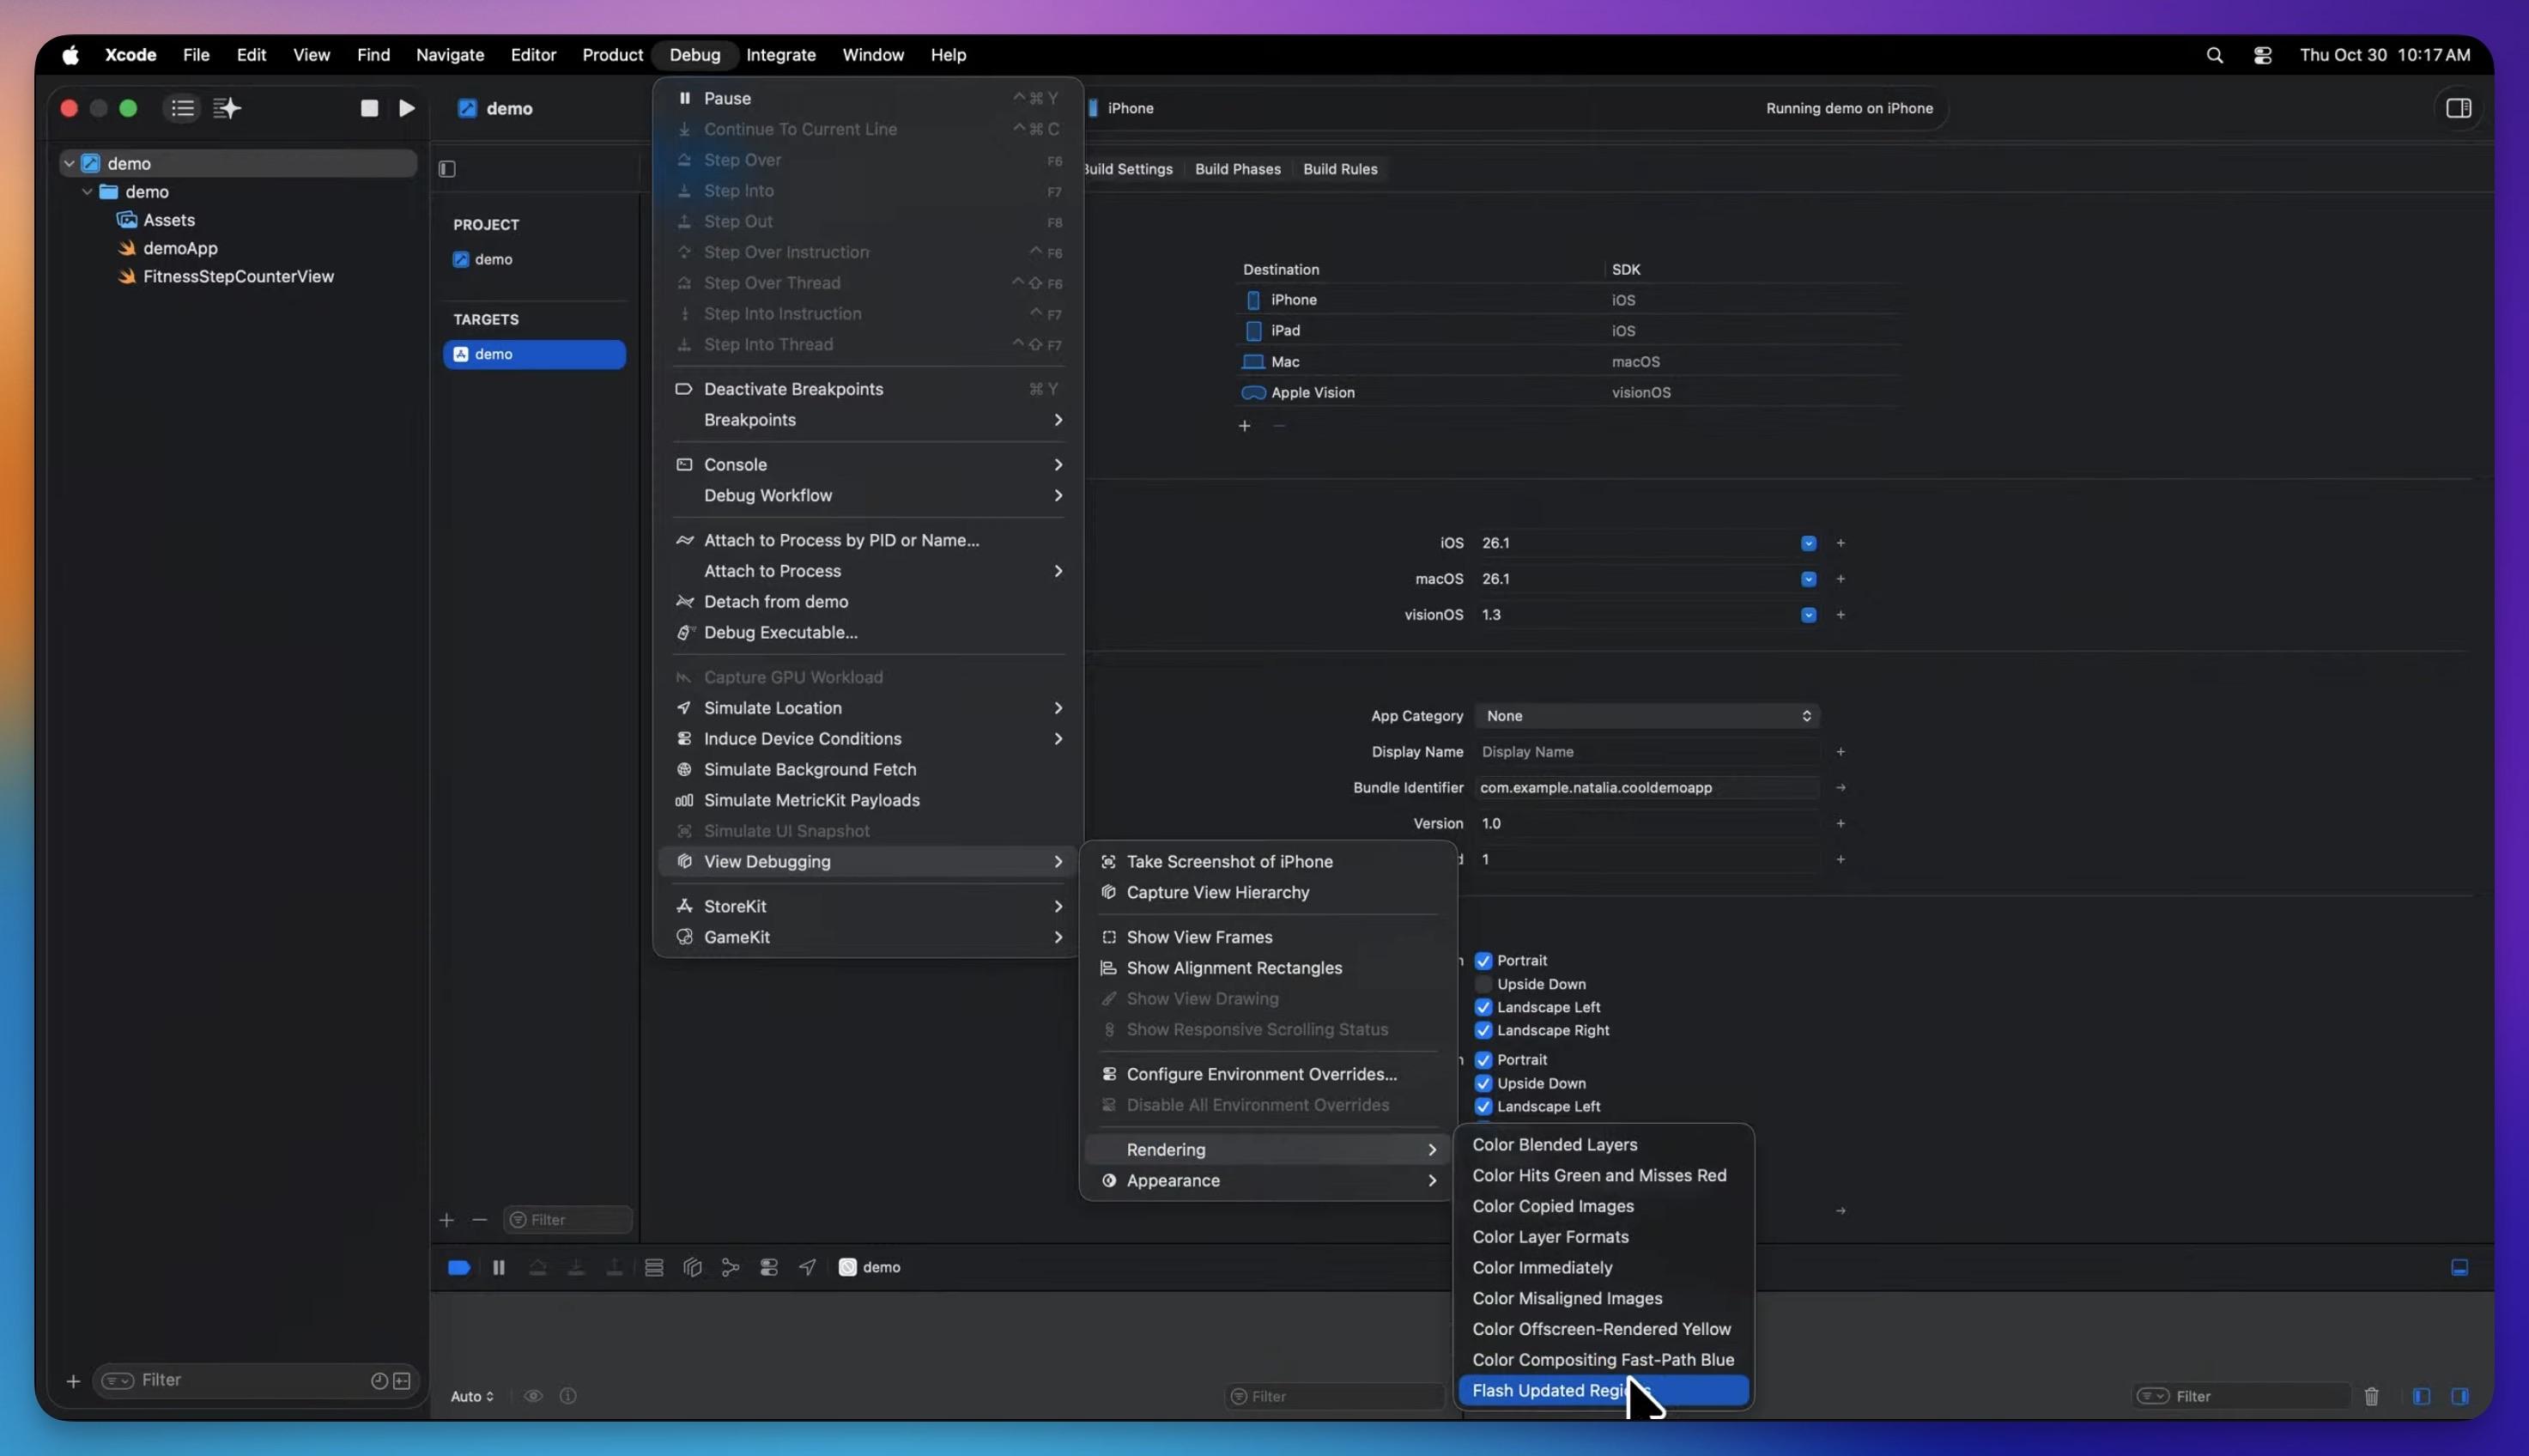
Task: Click Capture View Hierarchy
Action: click(x=1268, y=893)
